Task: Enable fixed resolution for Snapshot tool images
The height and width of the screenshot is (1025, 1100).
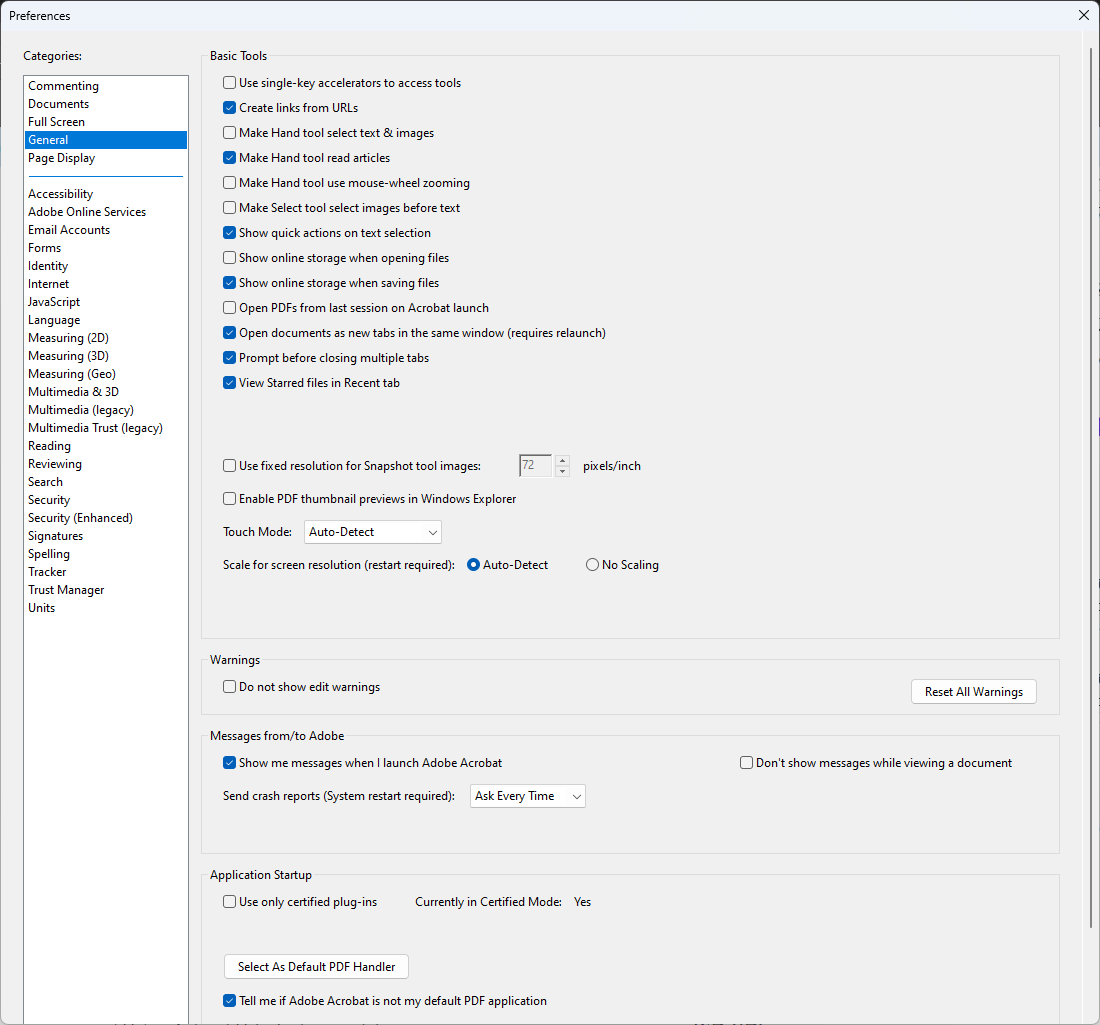Action: coord(229,465)
